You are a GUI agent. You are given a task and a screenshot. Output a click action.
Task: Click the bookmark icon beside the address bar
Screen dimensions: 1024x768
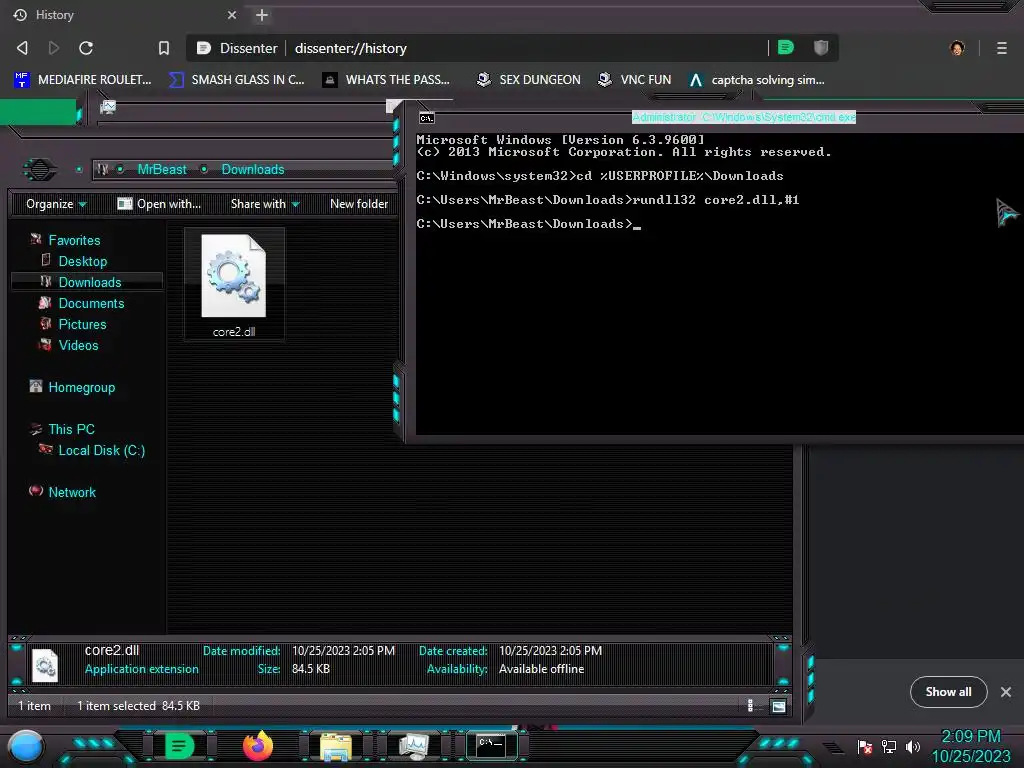point(164,48)
